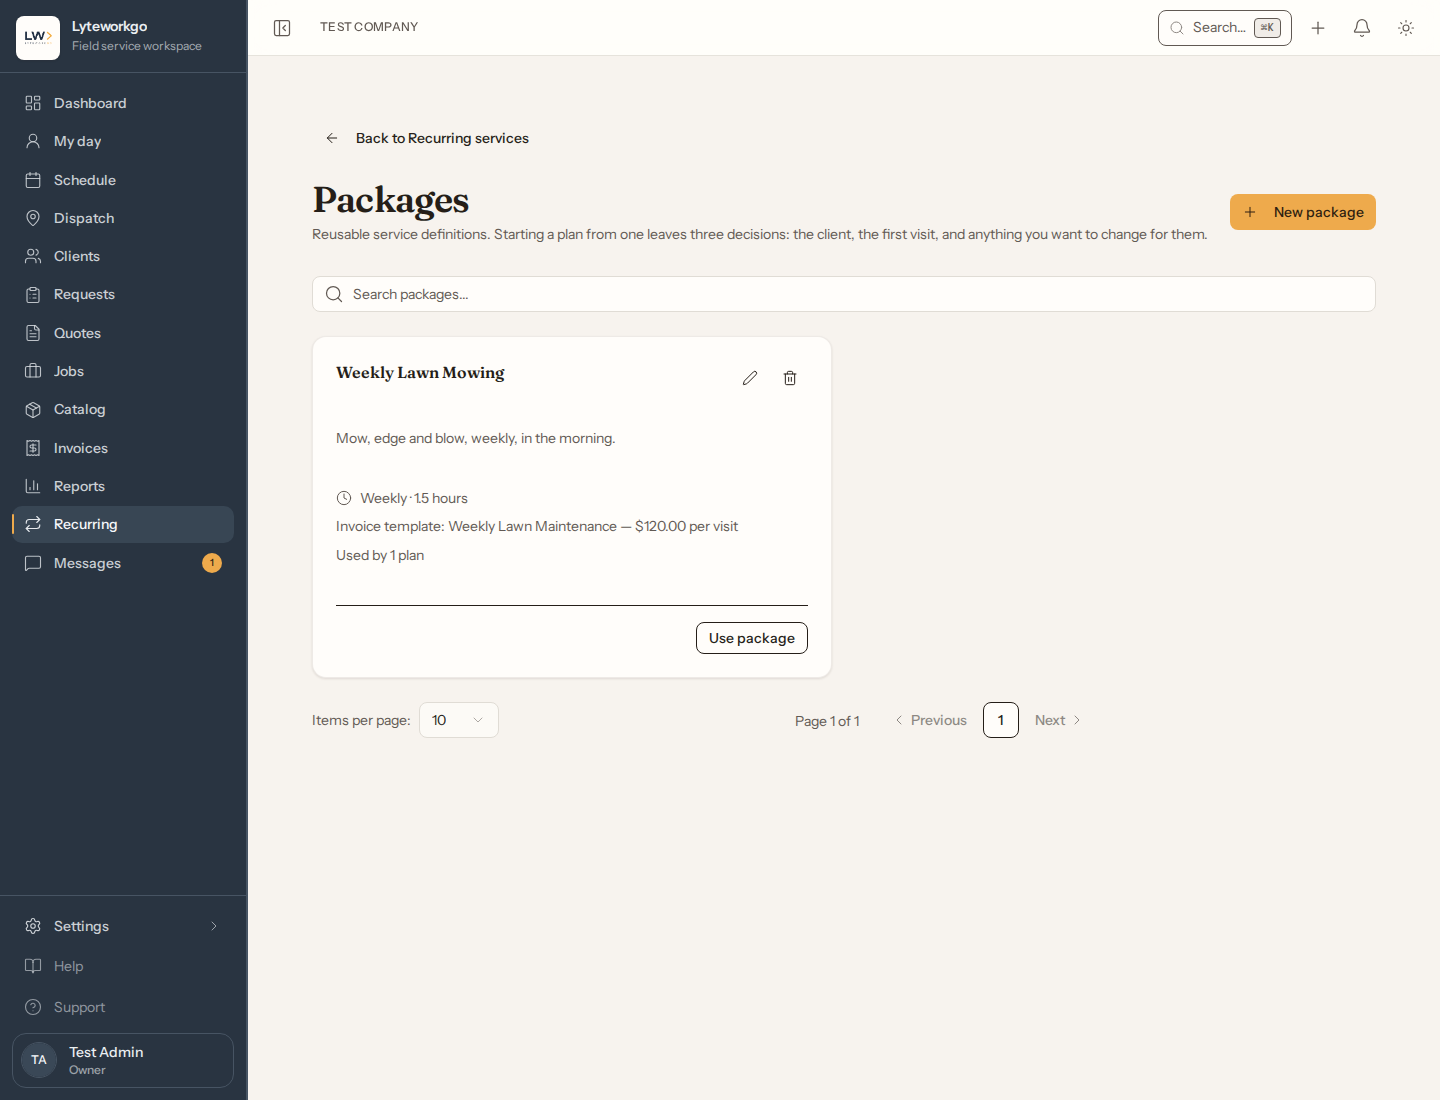Navigate to Invoices
This screenshot has height=1100, width=1440.
click(123, 448)
